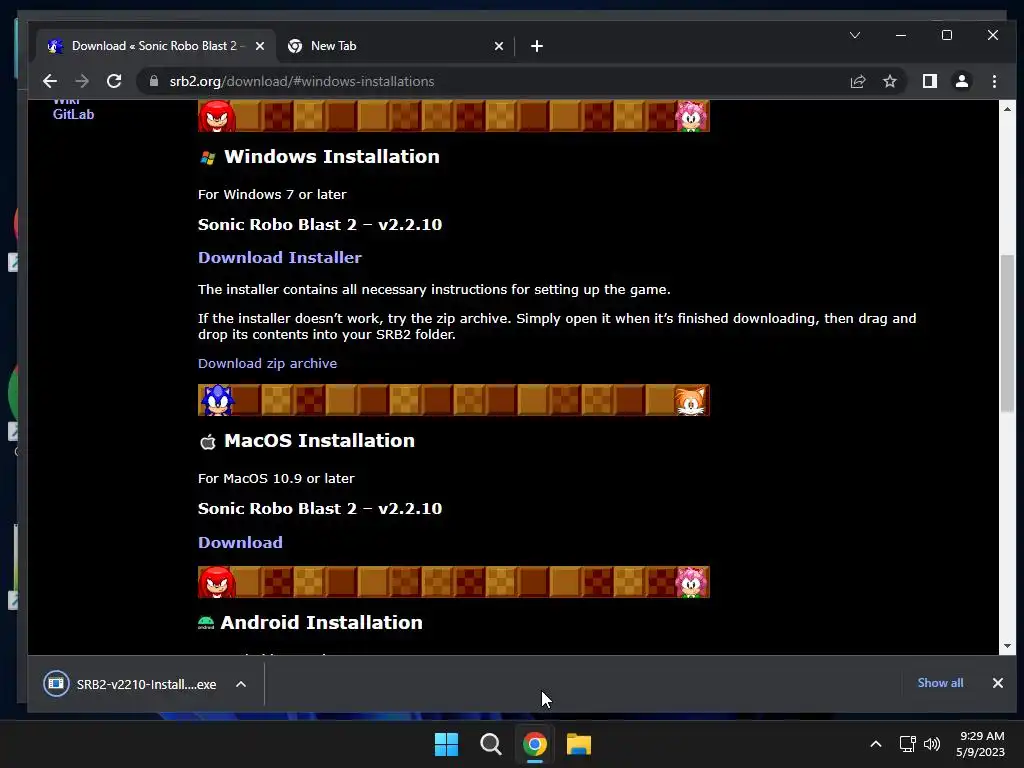Click the vertical scrollbar thumb
Viewport: 1024px width, 768px height.
click(1008, 333)
